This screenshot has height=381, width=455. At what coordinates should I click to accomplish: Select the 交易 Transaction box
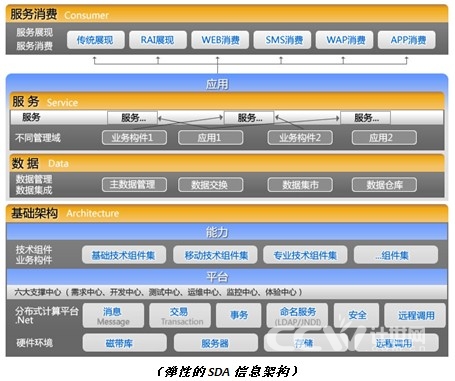(180, 315)
